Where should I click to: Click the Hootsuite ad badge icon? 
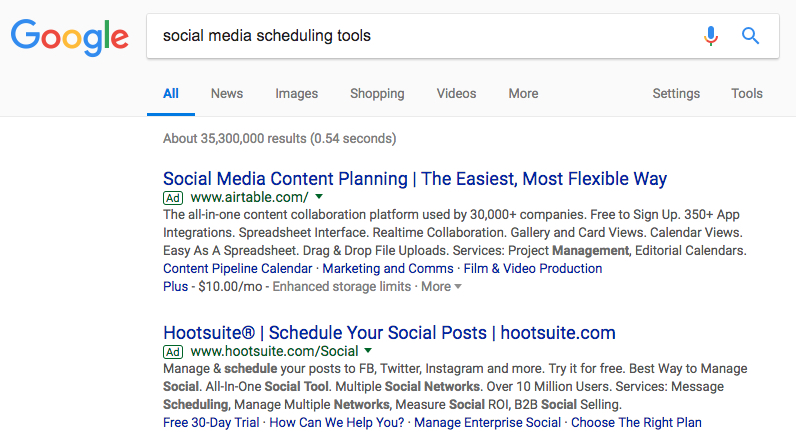173,352
